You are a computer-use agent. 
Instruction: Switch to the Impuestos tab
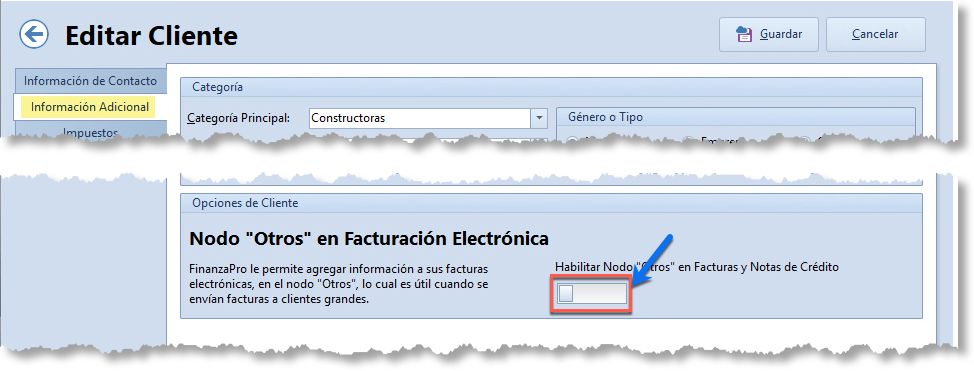point(90,131)
